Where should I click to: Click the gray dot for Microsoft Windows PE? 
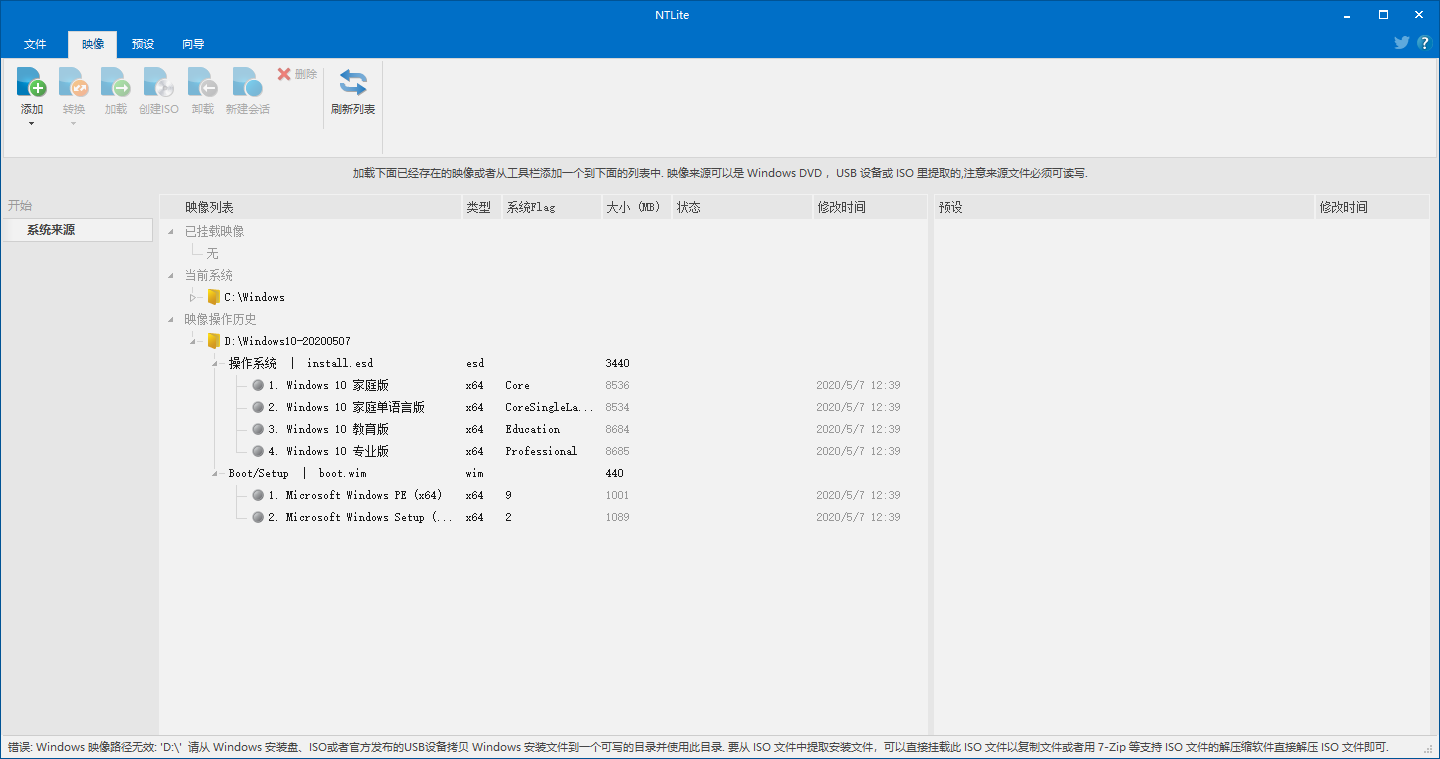[258, 495]
